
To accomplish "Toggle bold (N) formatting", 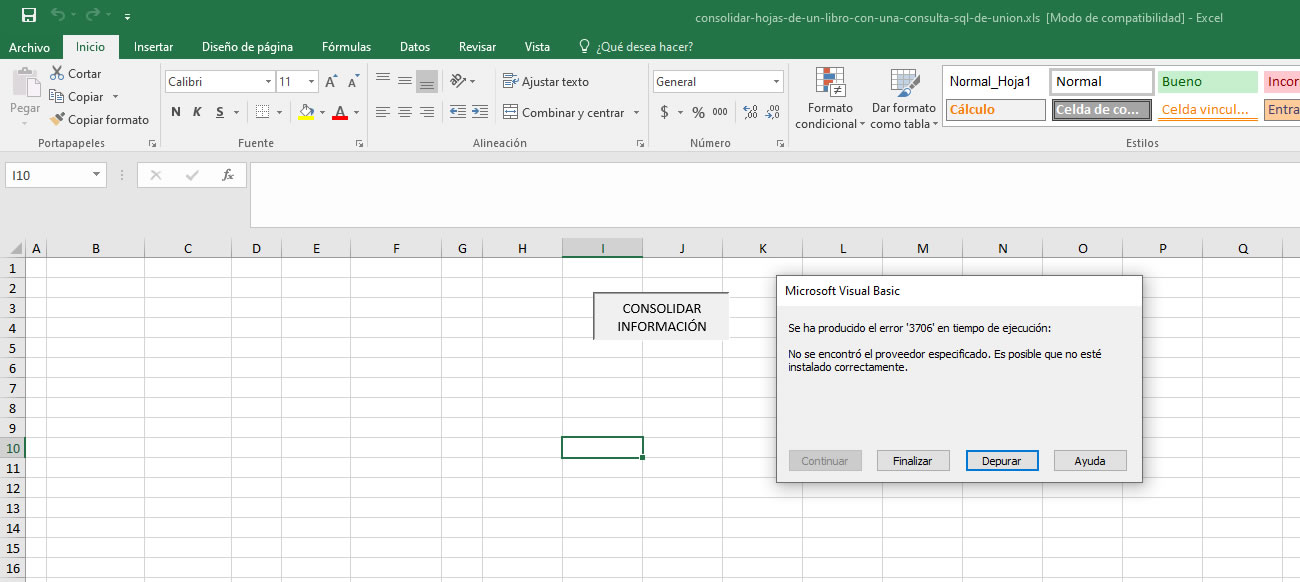I will [176, 113].
